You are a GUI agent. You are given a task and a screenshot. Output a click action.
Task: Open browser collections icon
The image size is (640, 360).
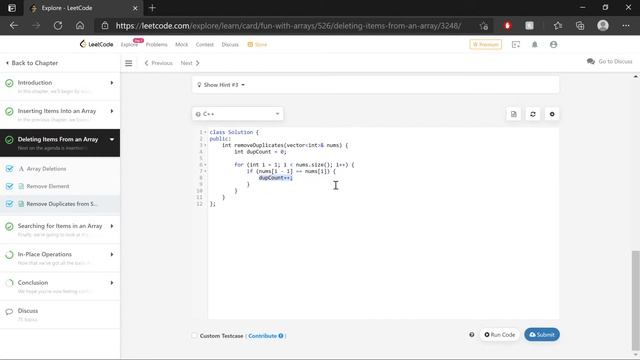(x=580, y=26)
